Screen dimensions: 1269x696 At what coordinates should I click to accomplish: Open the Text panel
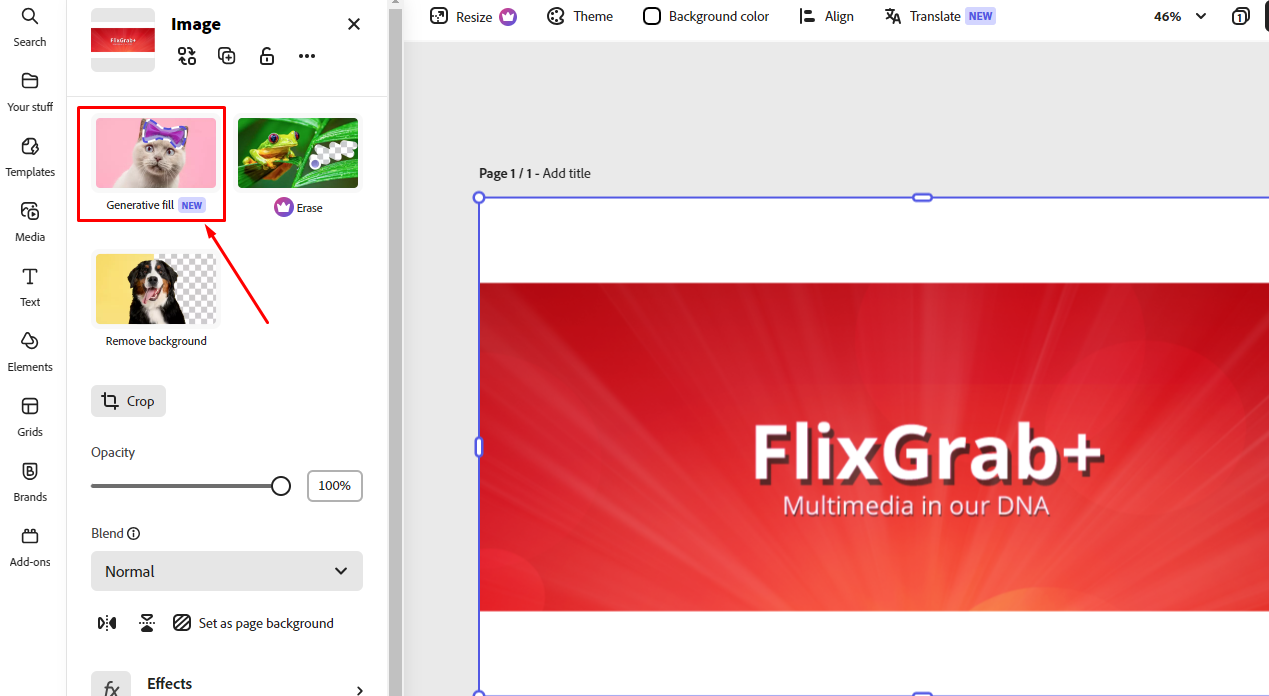30,287
